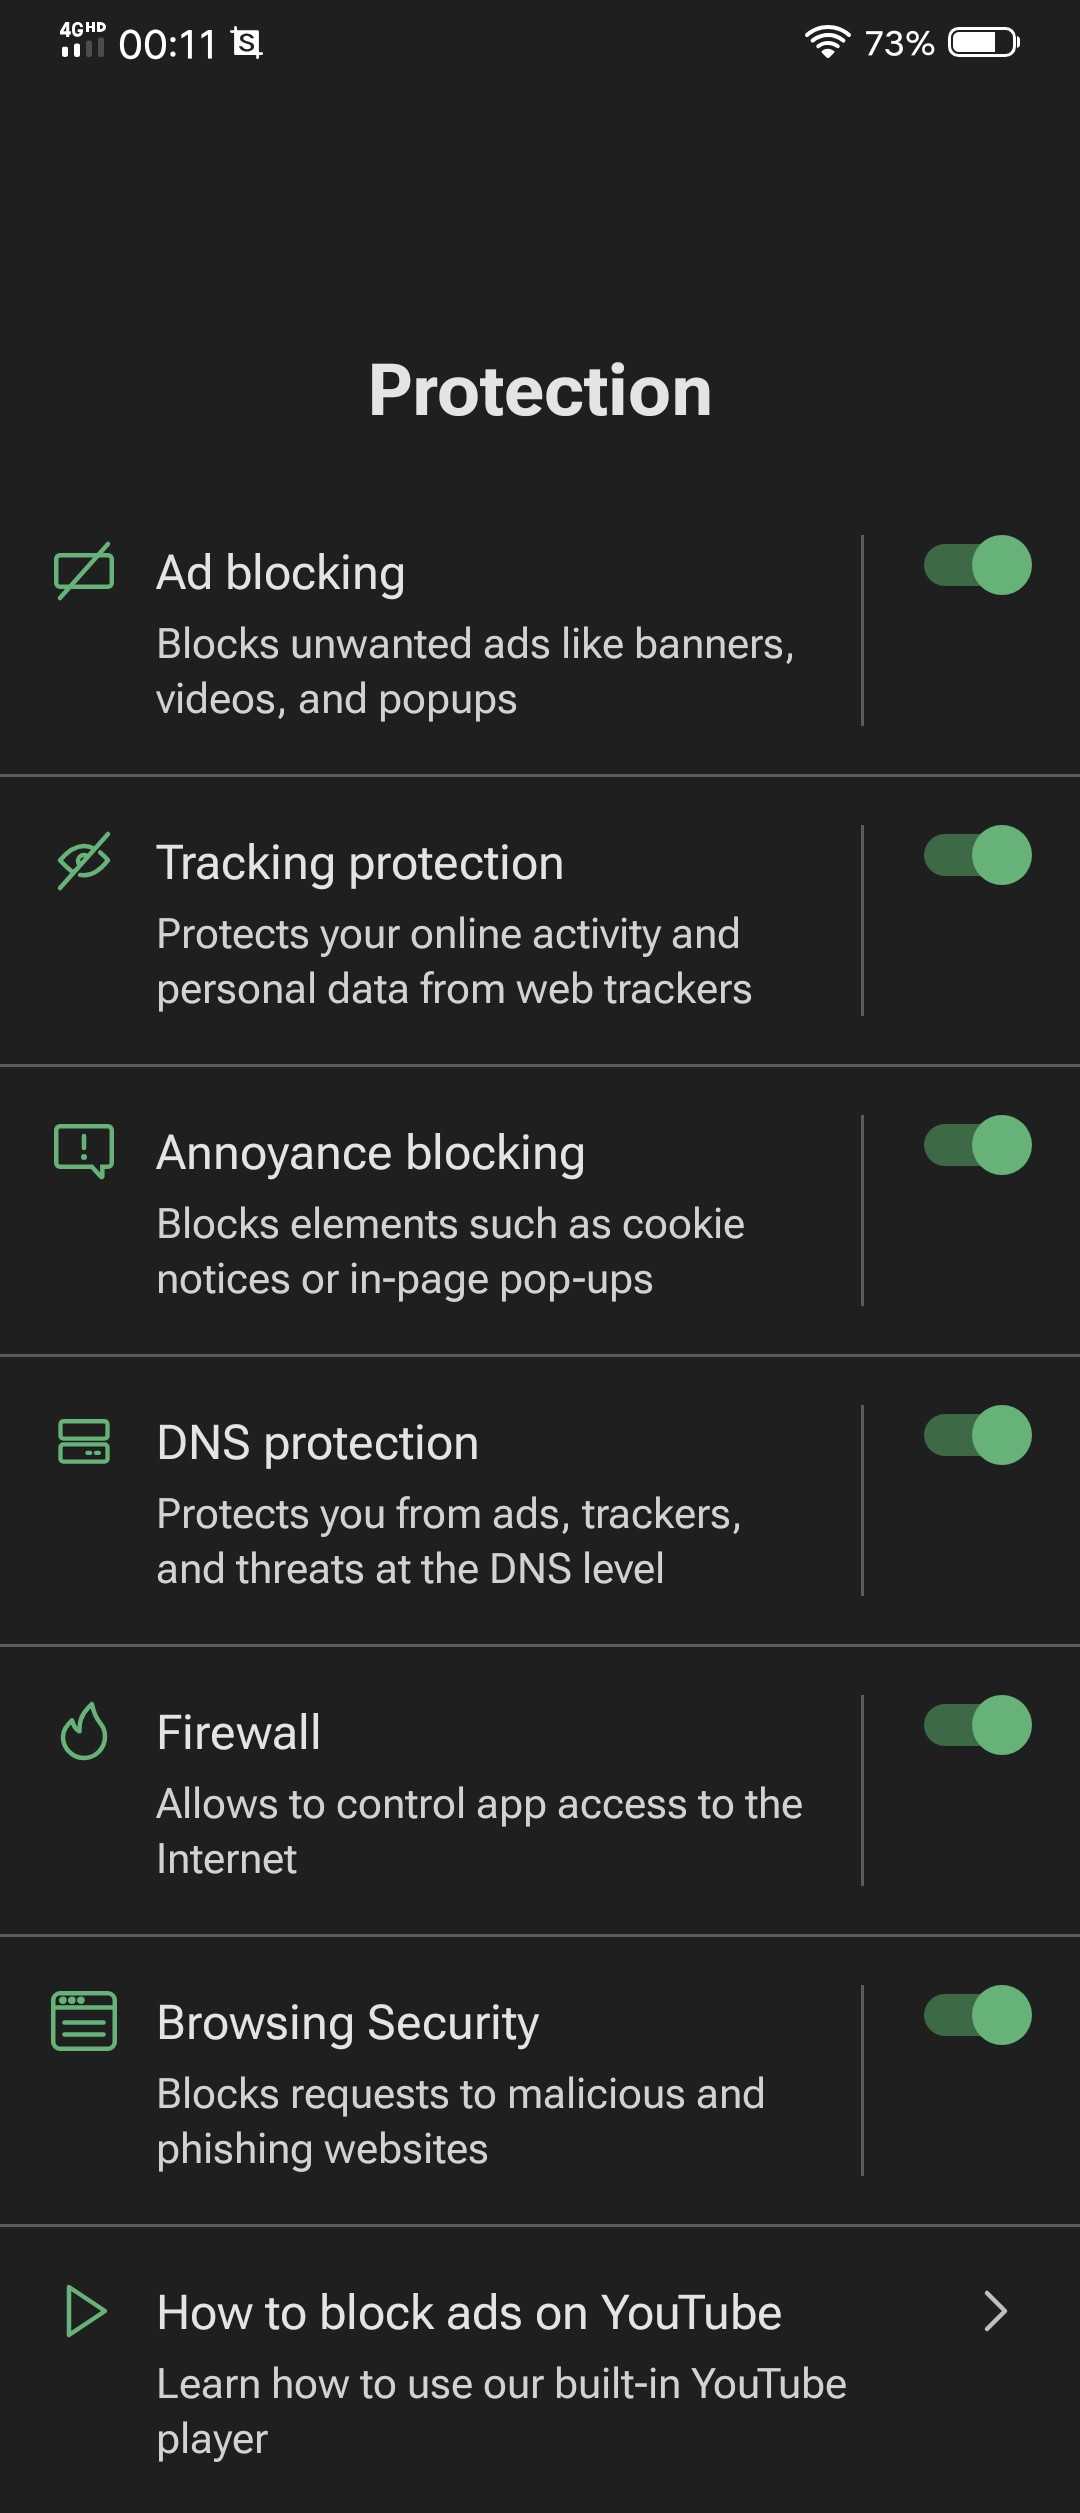
Task: Toggle Annoyance blocking off
Action: coord(977,1145)
